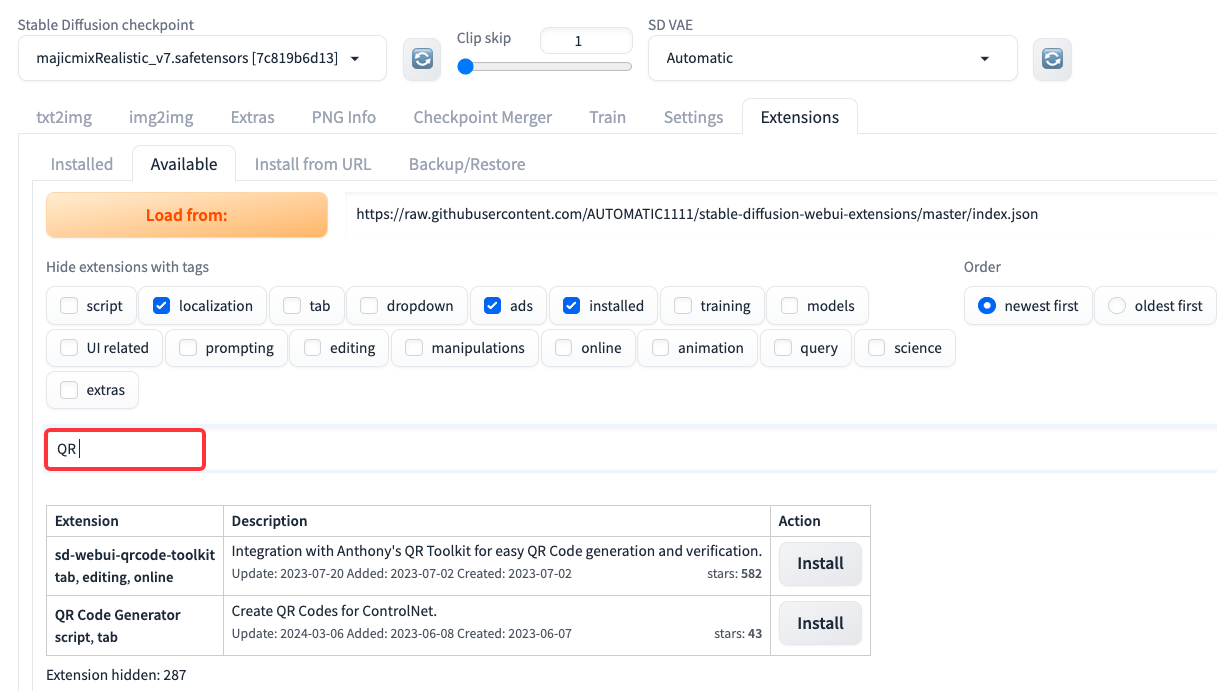Open the Backup/Restore subtab
The height and width of the screenshot is (691, 1217).
pyautogui.click(x=466, y=164)
